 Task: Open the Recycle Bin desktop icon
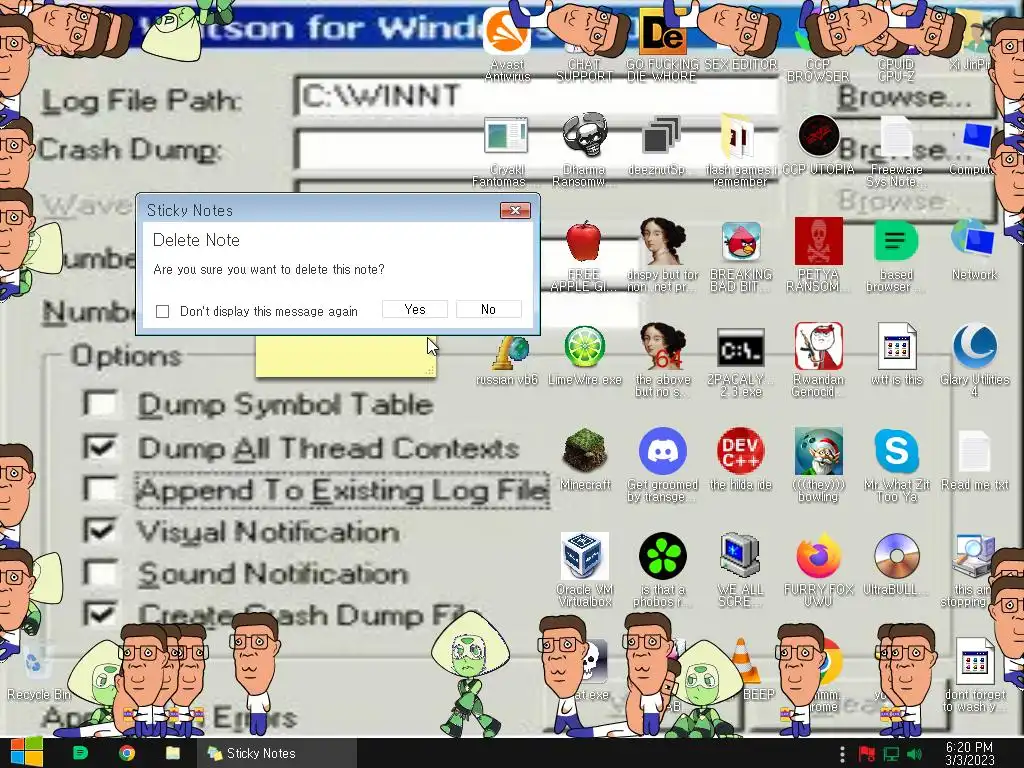(x=38, y=663)
